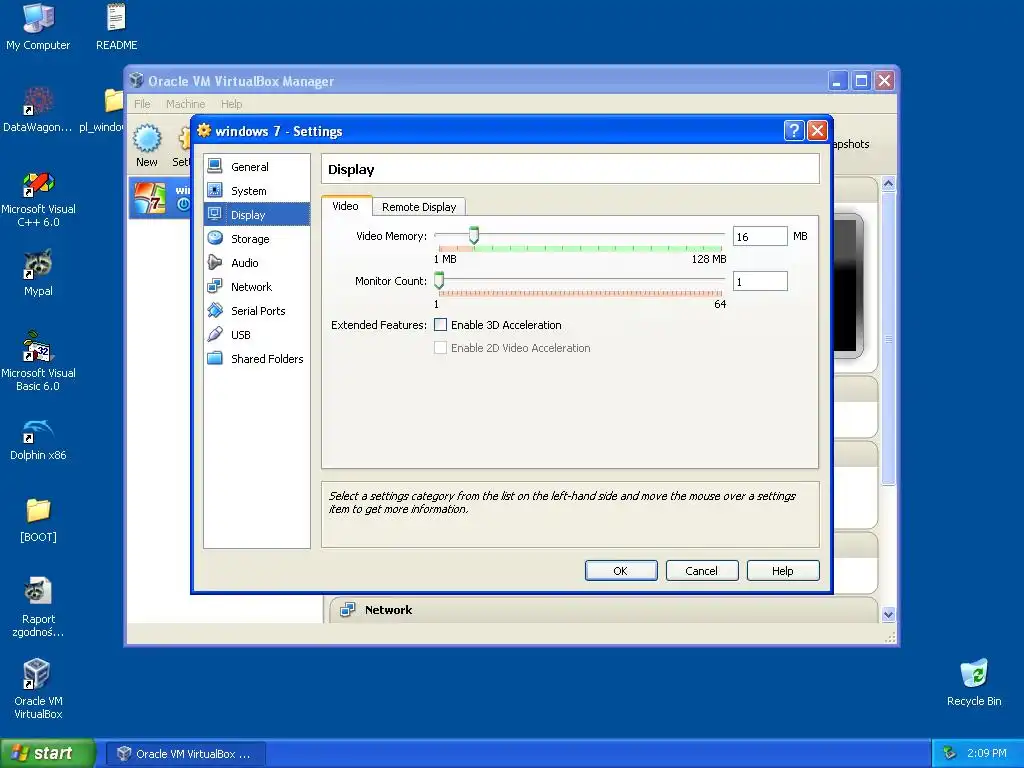Open Shared Folders settings category
This screenshot has width=1024, height=768.
(x=257, y=359)
